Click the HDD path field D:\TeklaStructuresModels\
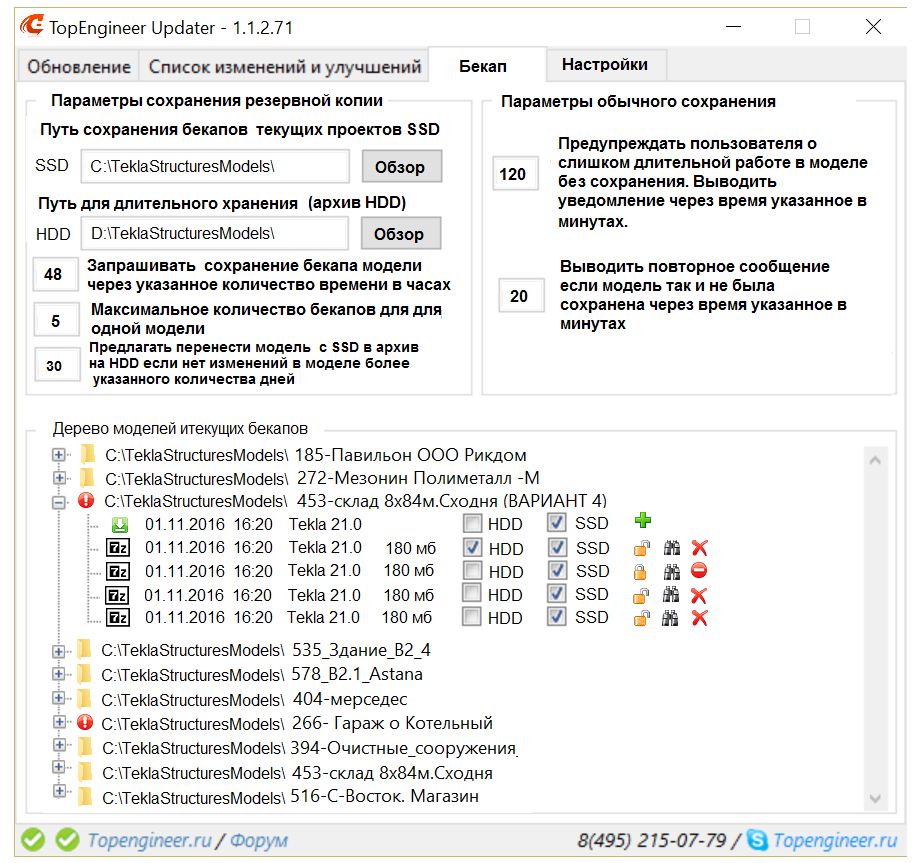Screen dimensions: 912x863 [214, 233]
